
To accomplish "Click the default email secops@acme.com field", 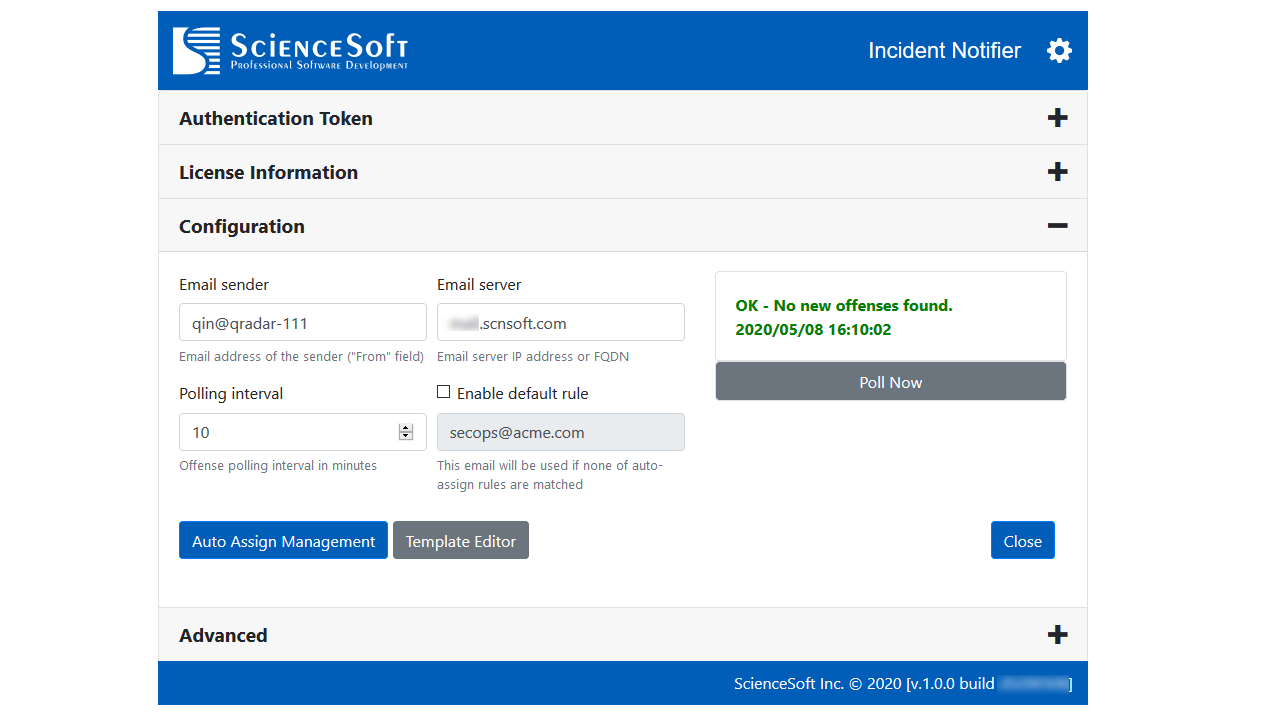I will click(x=560, y=433).
